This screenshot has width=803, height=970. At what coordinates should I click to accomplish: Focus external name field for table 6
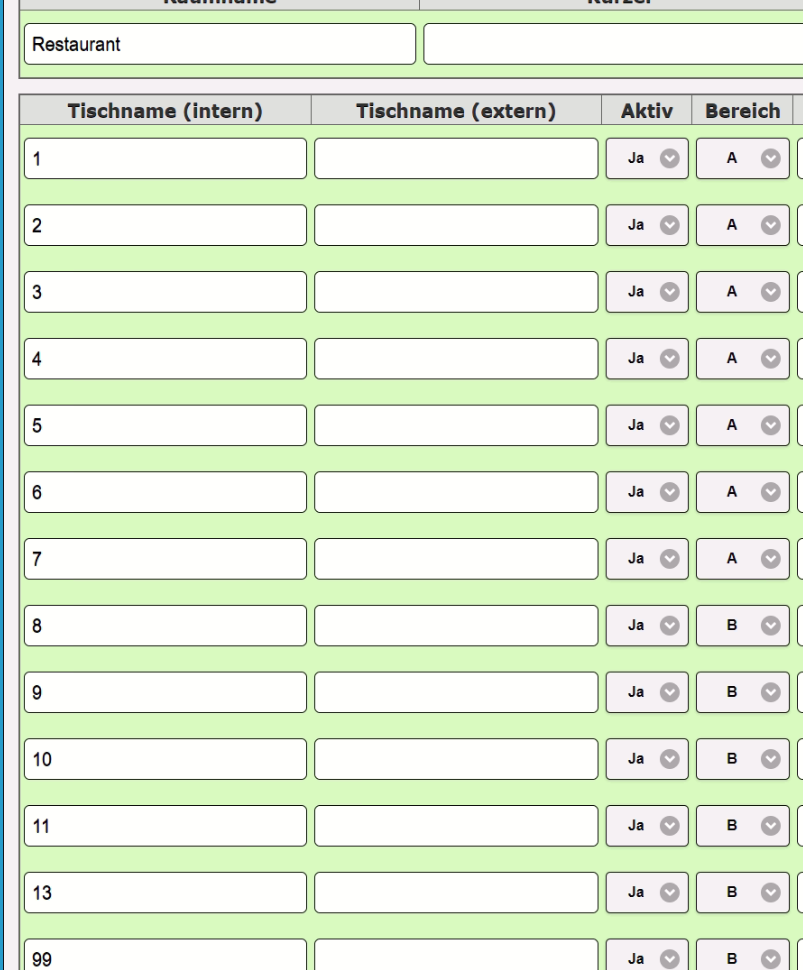point(456,492)
